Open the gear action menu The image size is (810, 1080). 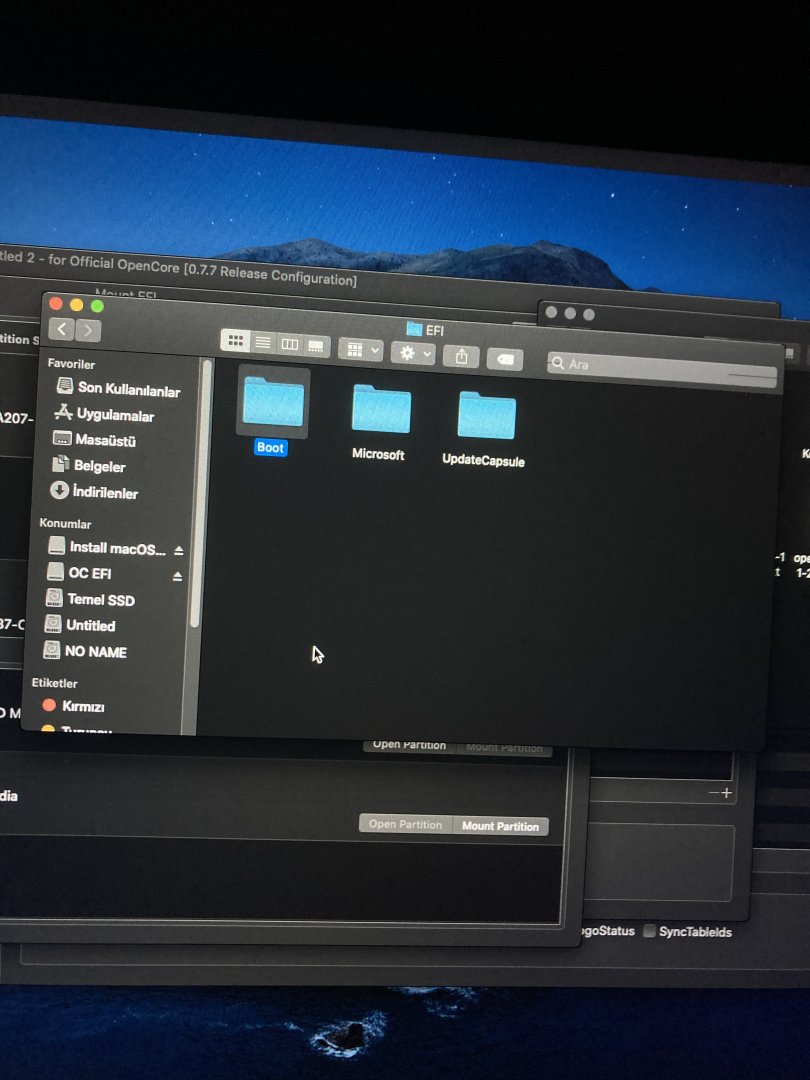[x=413, y=353]
